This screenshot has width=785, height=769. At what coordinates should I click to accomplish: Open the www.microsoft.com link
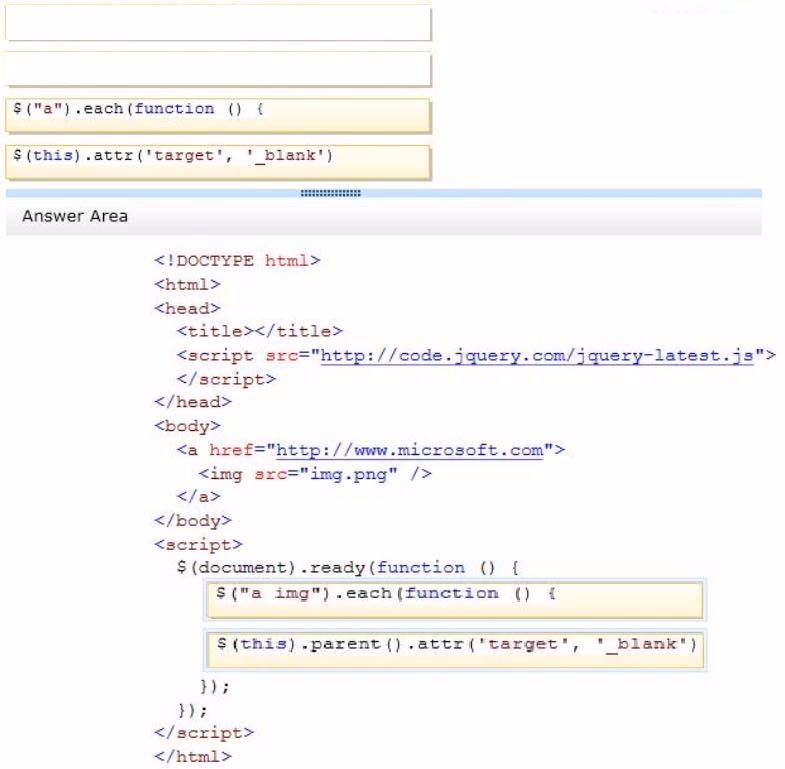[x=410, y=451]
